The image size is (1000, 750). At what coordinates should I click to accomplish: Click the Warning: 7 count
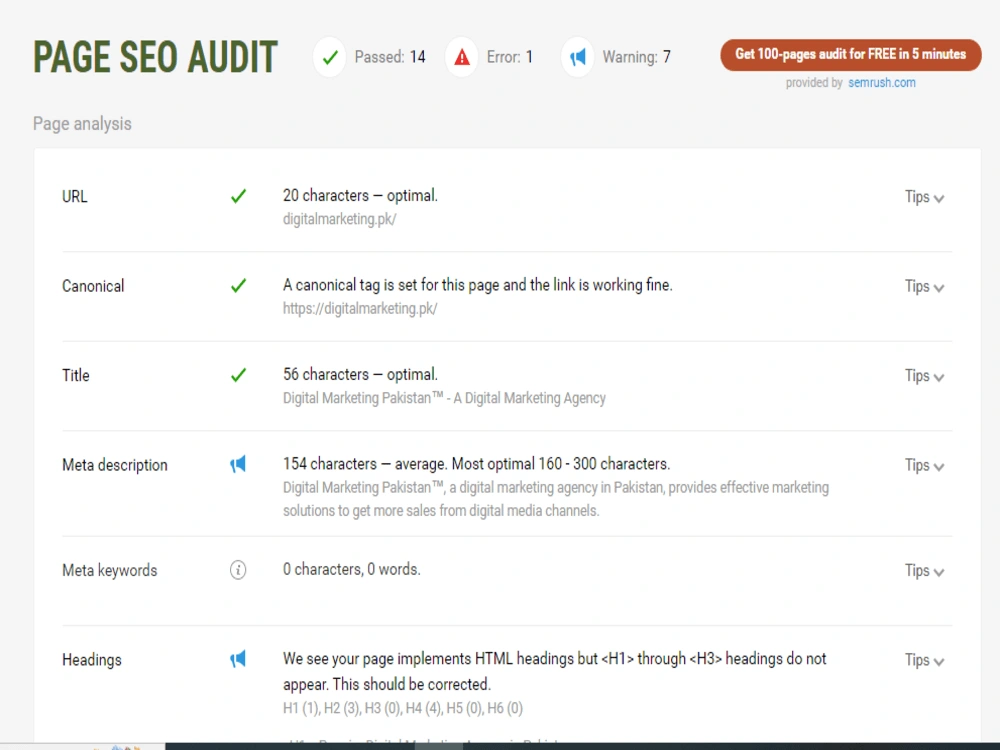click(x=636, y=57)
